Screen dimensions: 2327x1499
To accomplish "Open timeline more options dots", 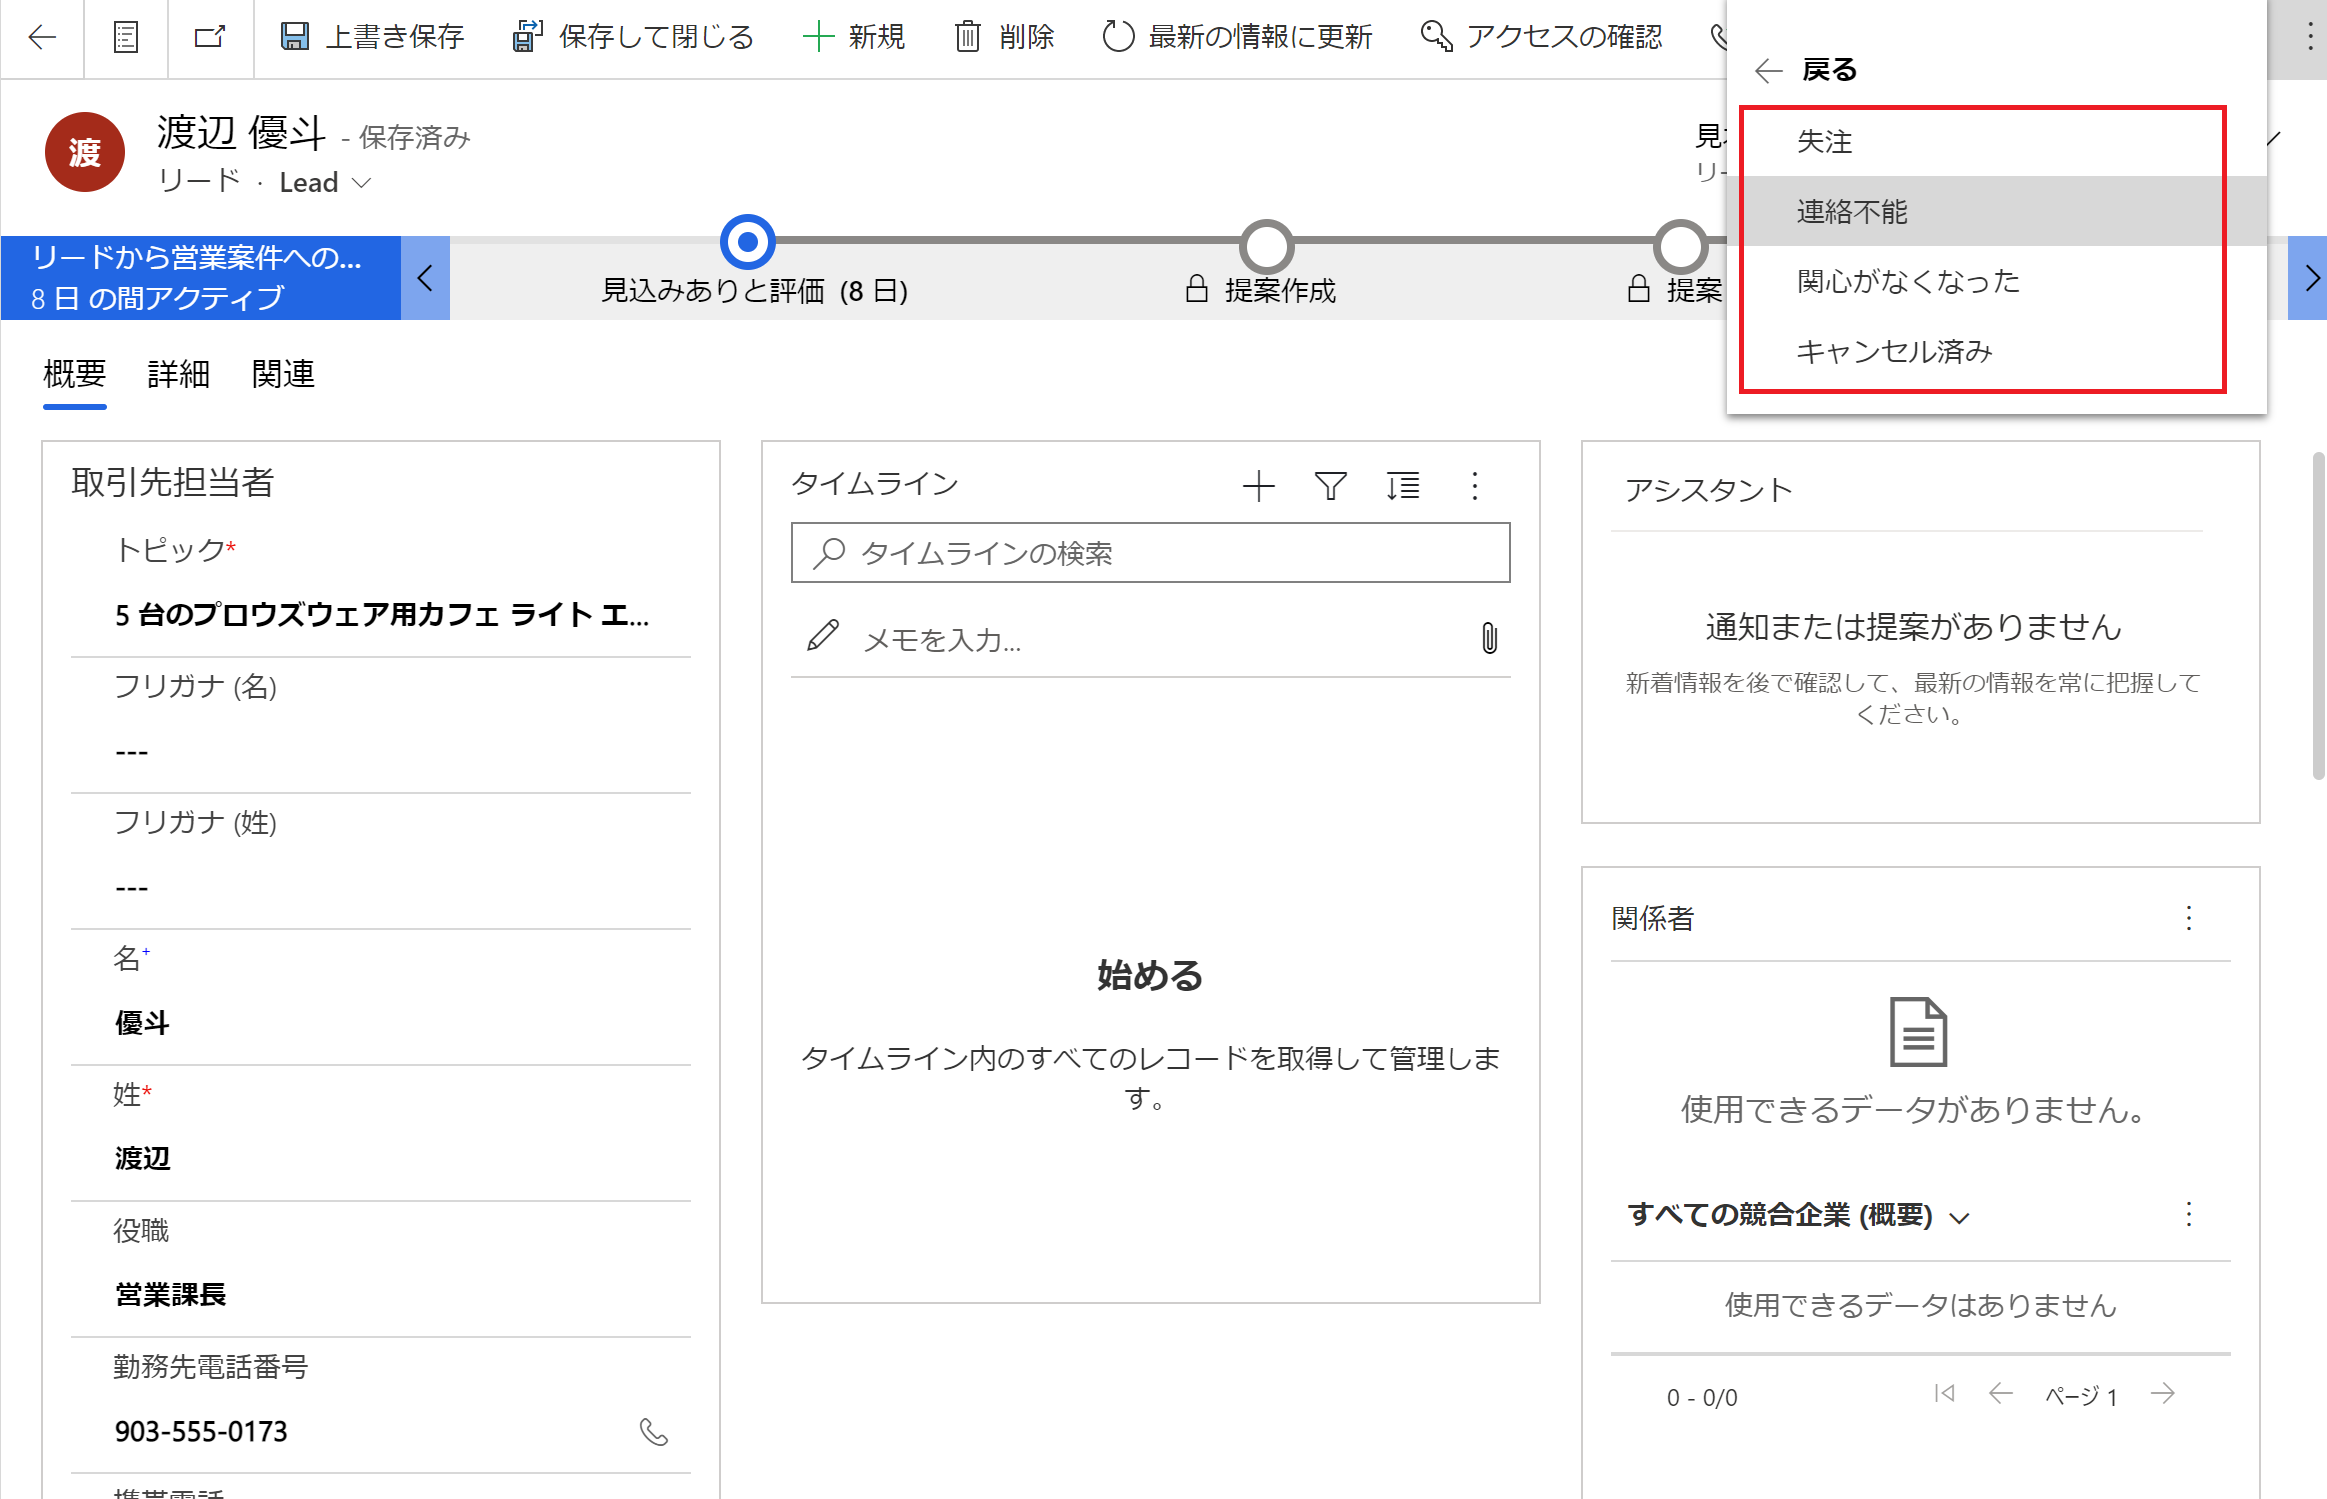I will [1475, 487].
